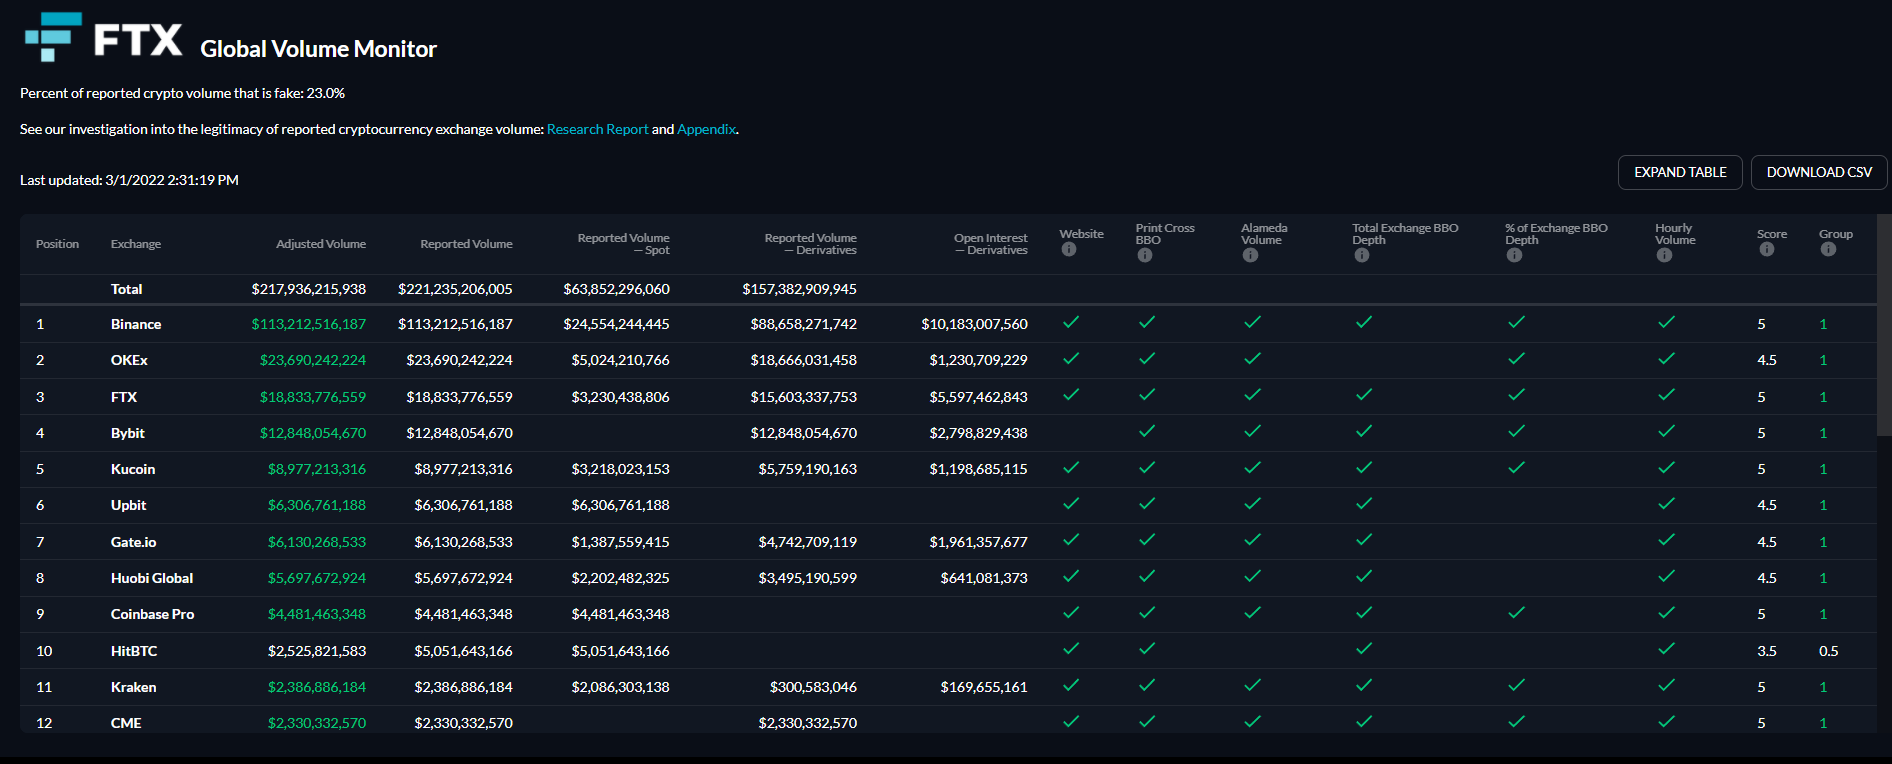Click the FTX logo icon
This screenshot has height=764, width=1892.
pos(53,37)
